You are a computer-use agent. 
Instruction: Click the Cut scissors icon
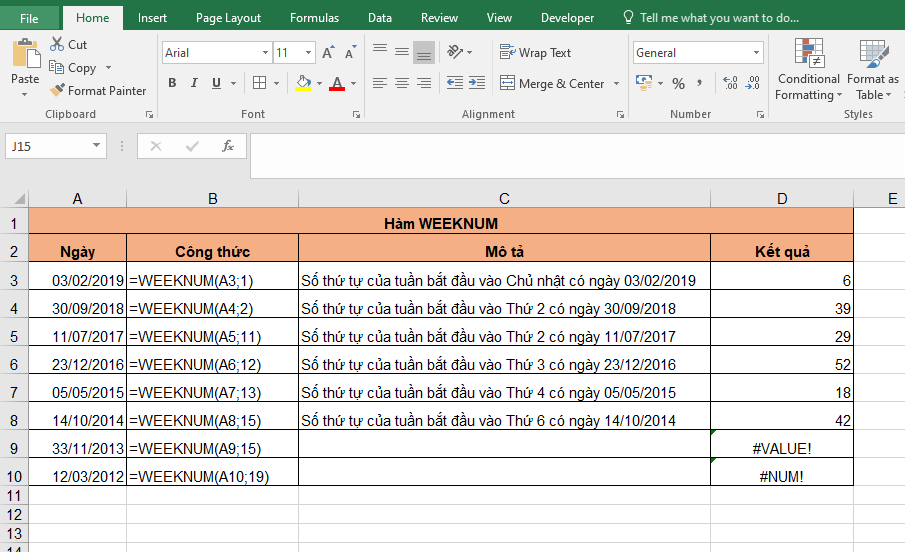tap(55, 45)
